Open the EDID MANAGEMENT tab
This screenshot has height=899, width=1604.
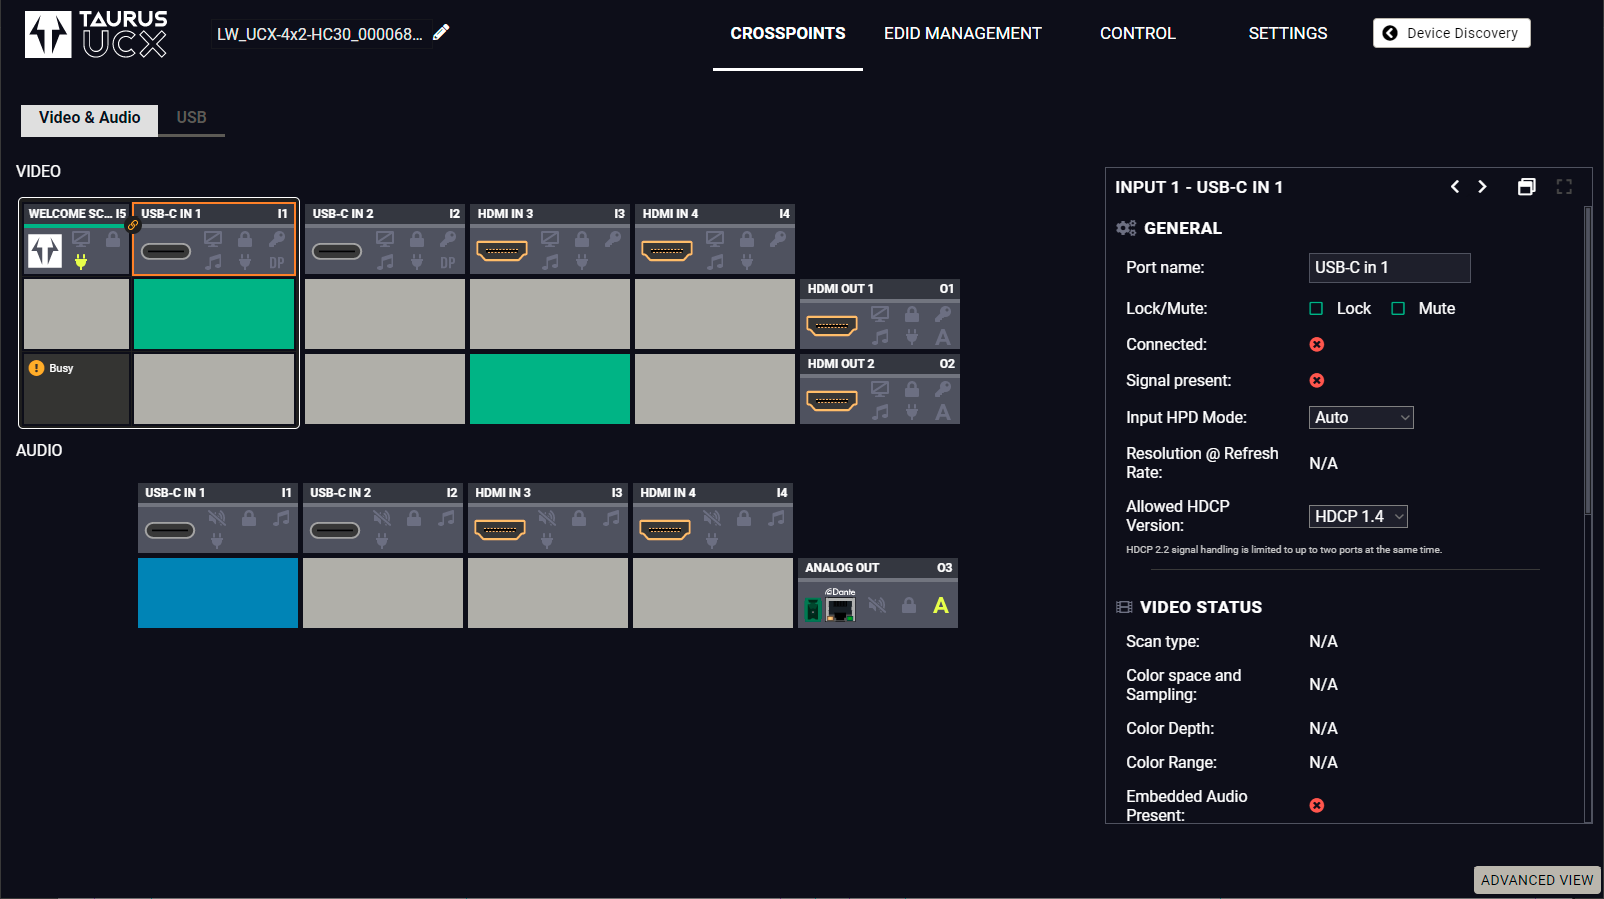963,34
